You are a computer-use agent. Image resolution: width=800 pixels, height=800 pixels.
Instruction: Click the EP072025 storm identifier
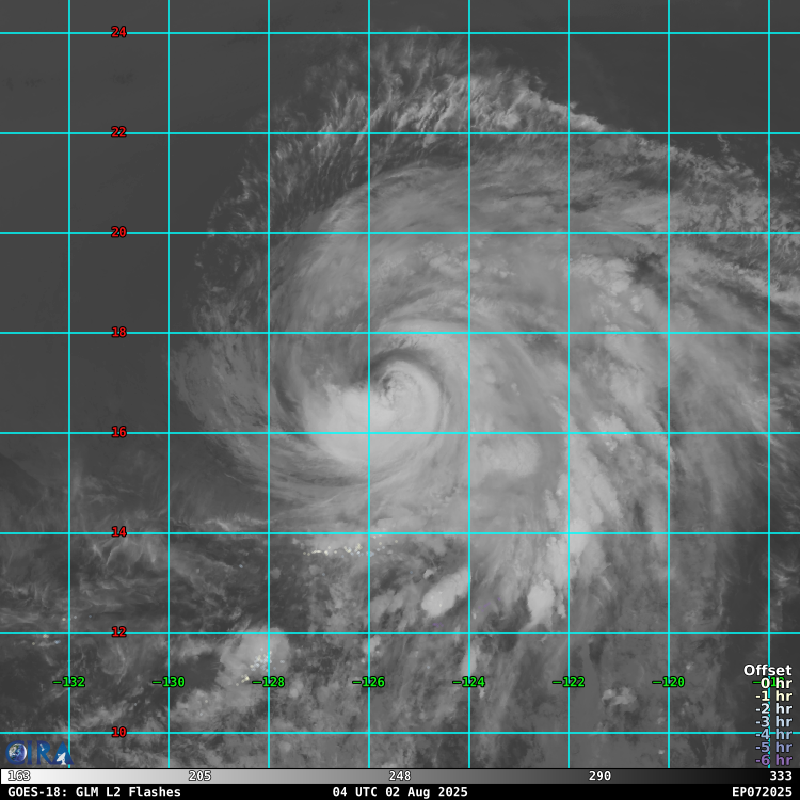pyautogui.click(x=761, y=792)
